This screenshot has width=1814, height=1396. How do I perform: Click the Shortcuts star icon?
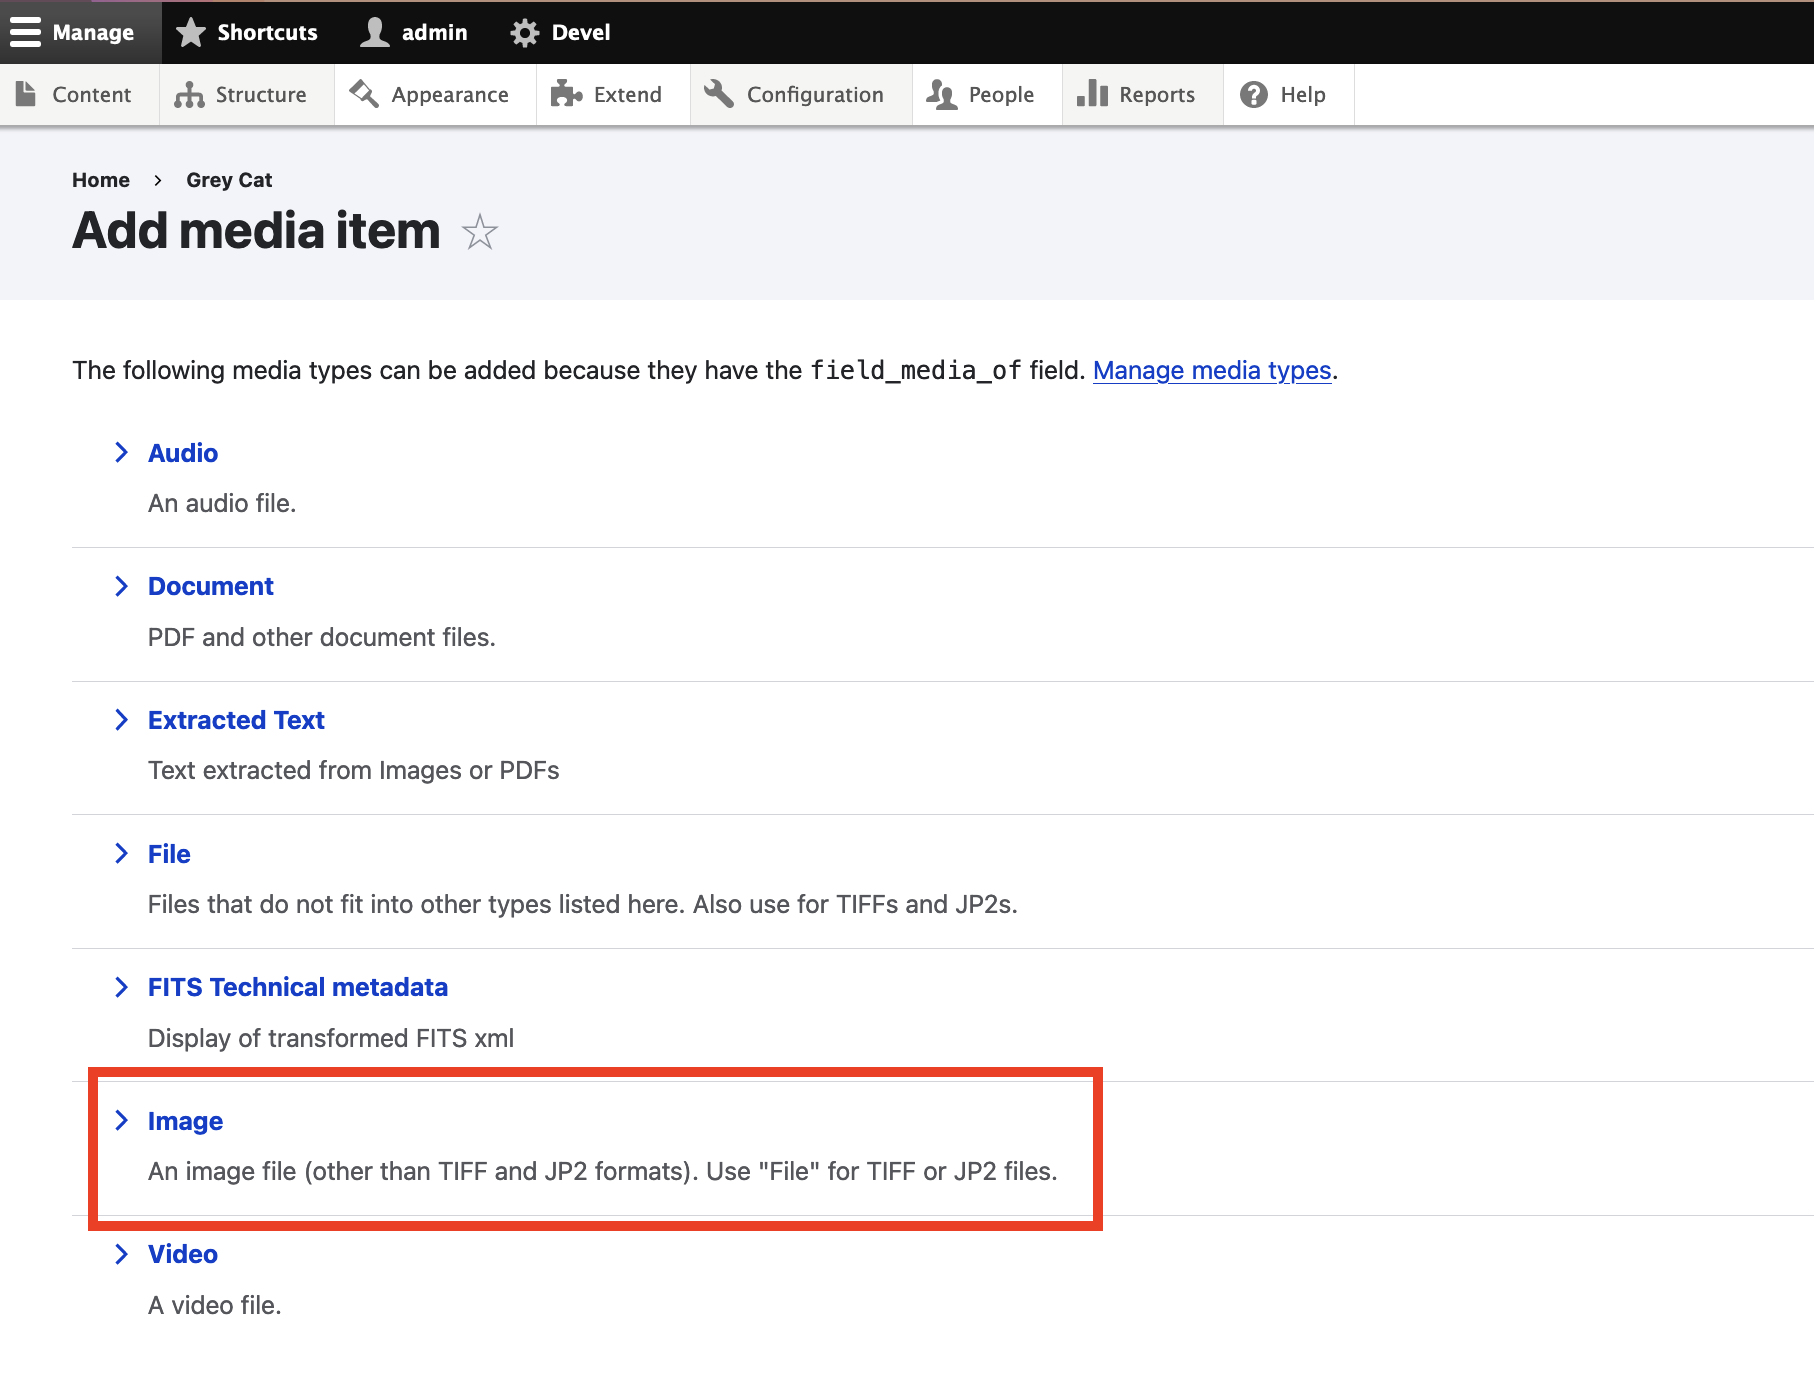point(190,31)
